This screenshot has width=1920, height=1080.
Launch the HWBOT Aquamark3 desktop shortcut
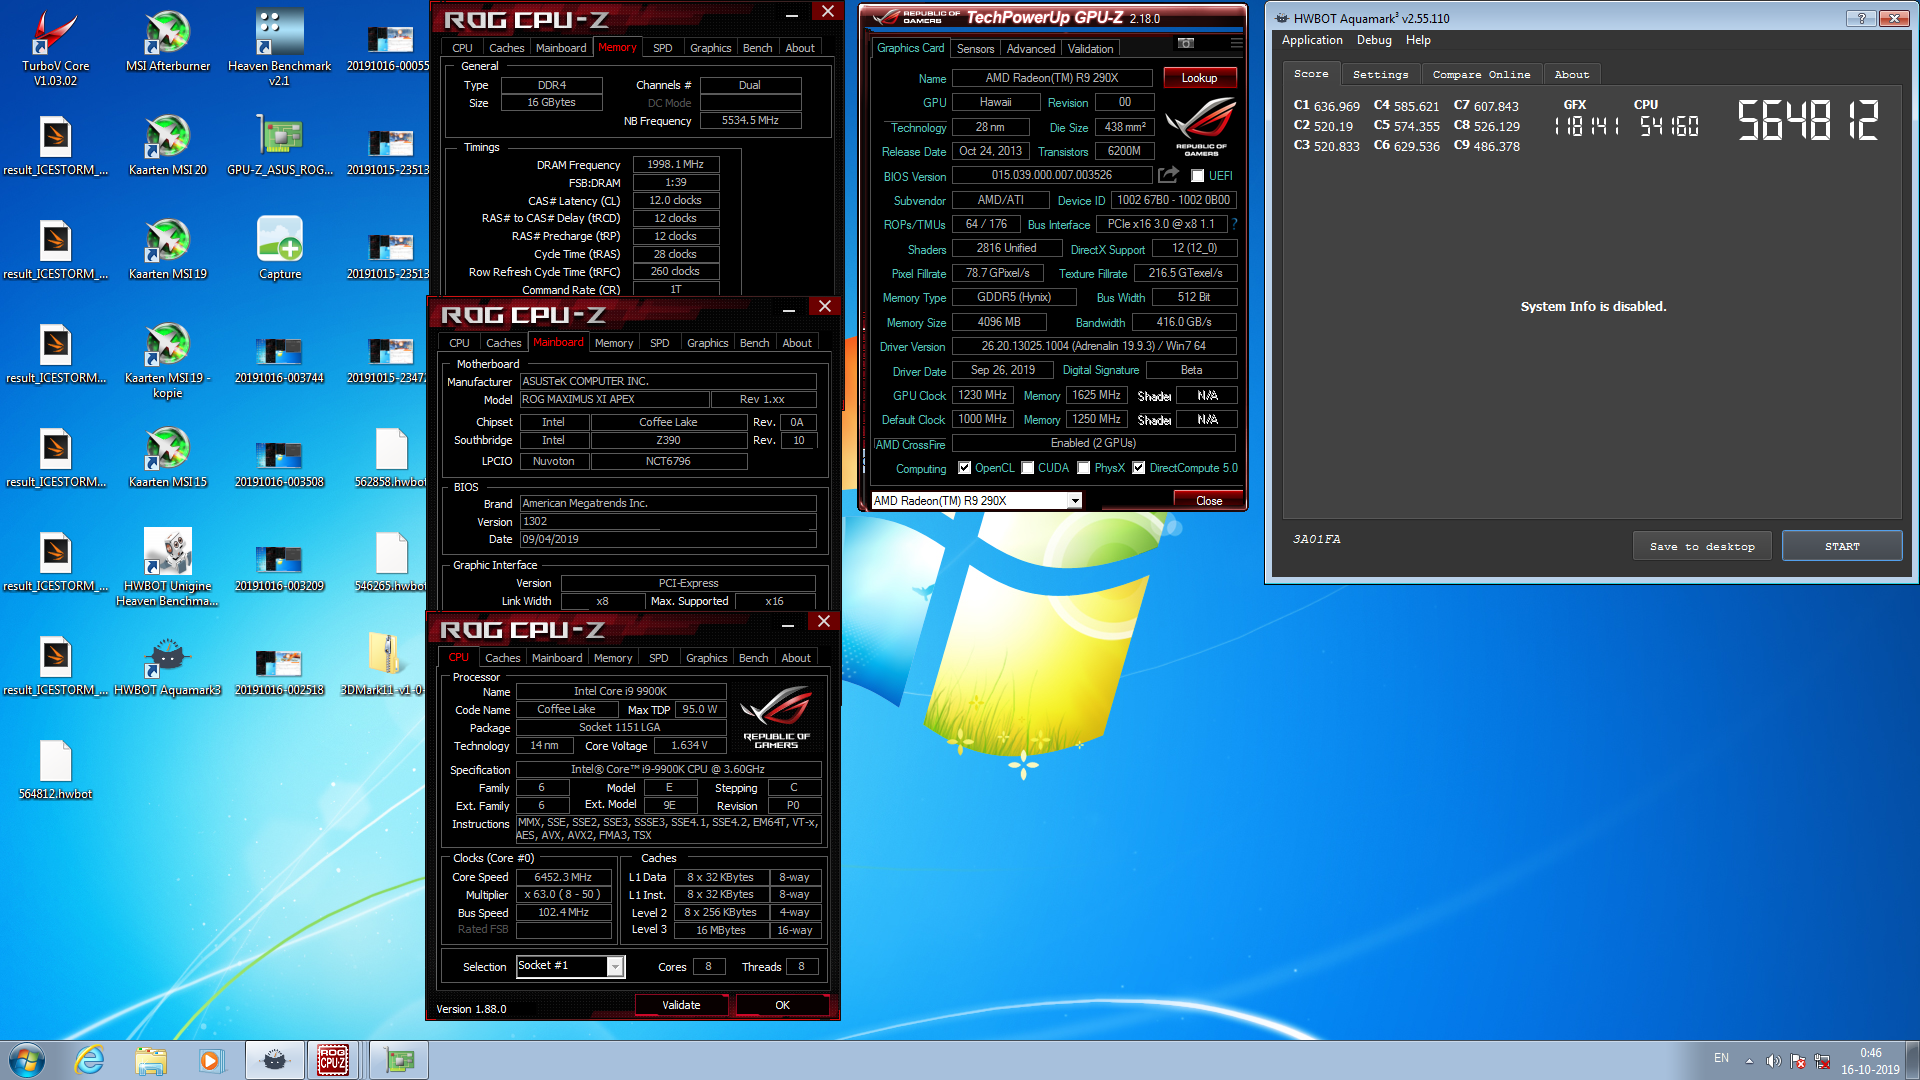point(168,665)
